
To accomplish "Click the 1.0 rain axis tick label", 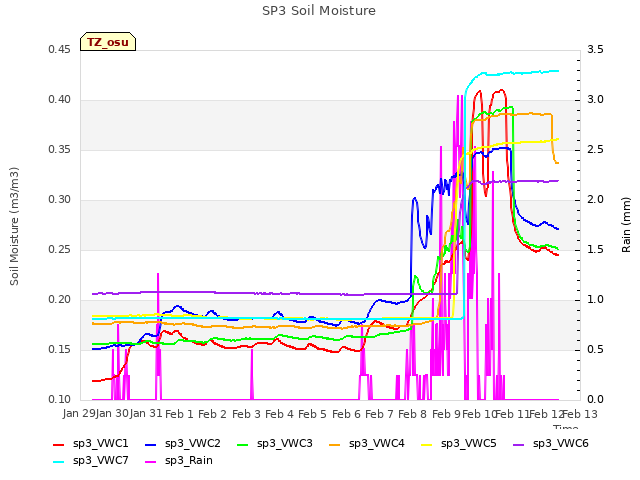I will pyautogui.click(x=595, y=300).
